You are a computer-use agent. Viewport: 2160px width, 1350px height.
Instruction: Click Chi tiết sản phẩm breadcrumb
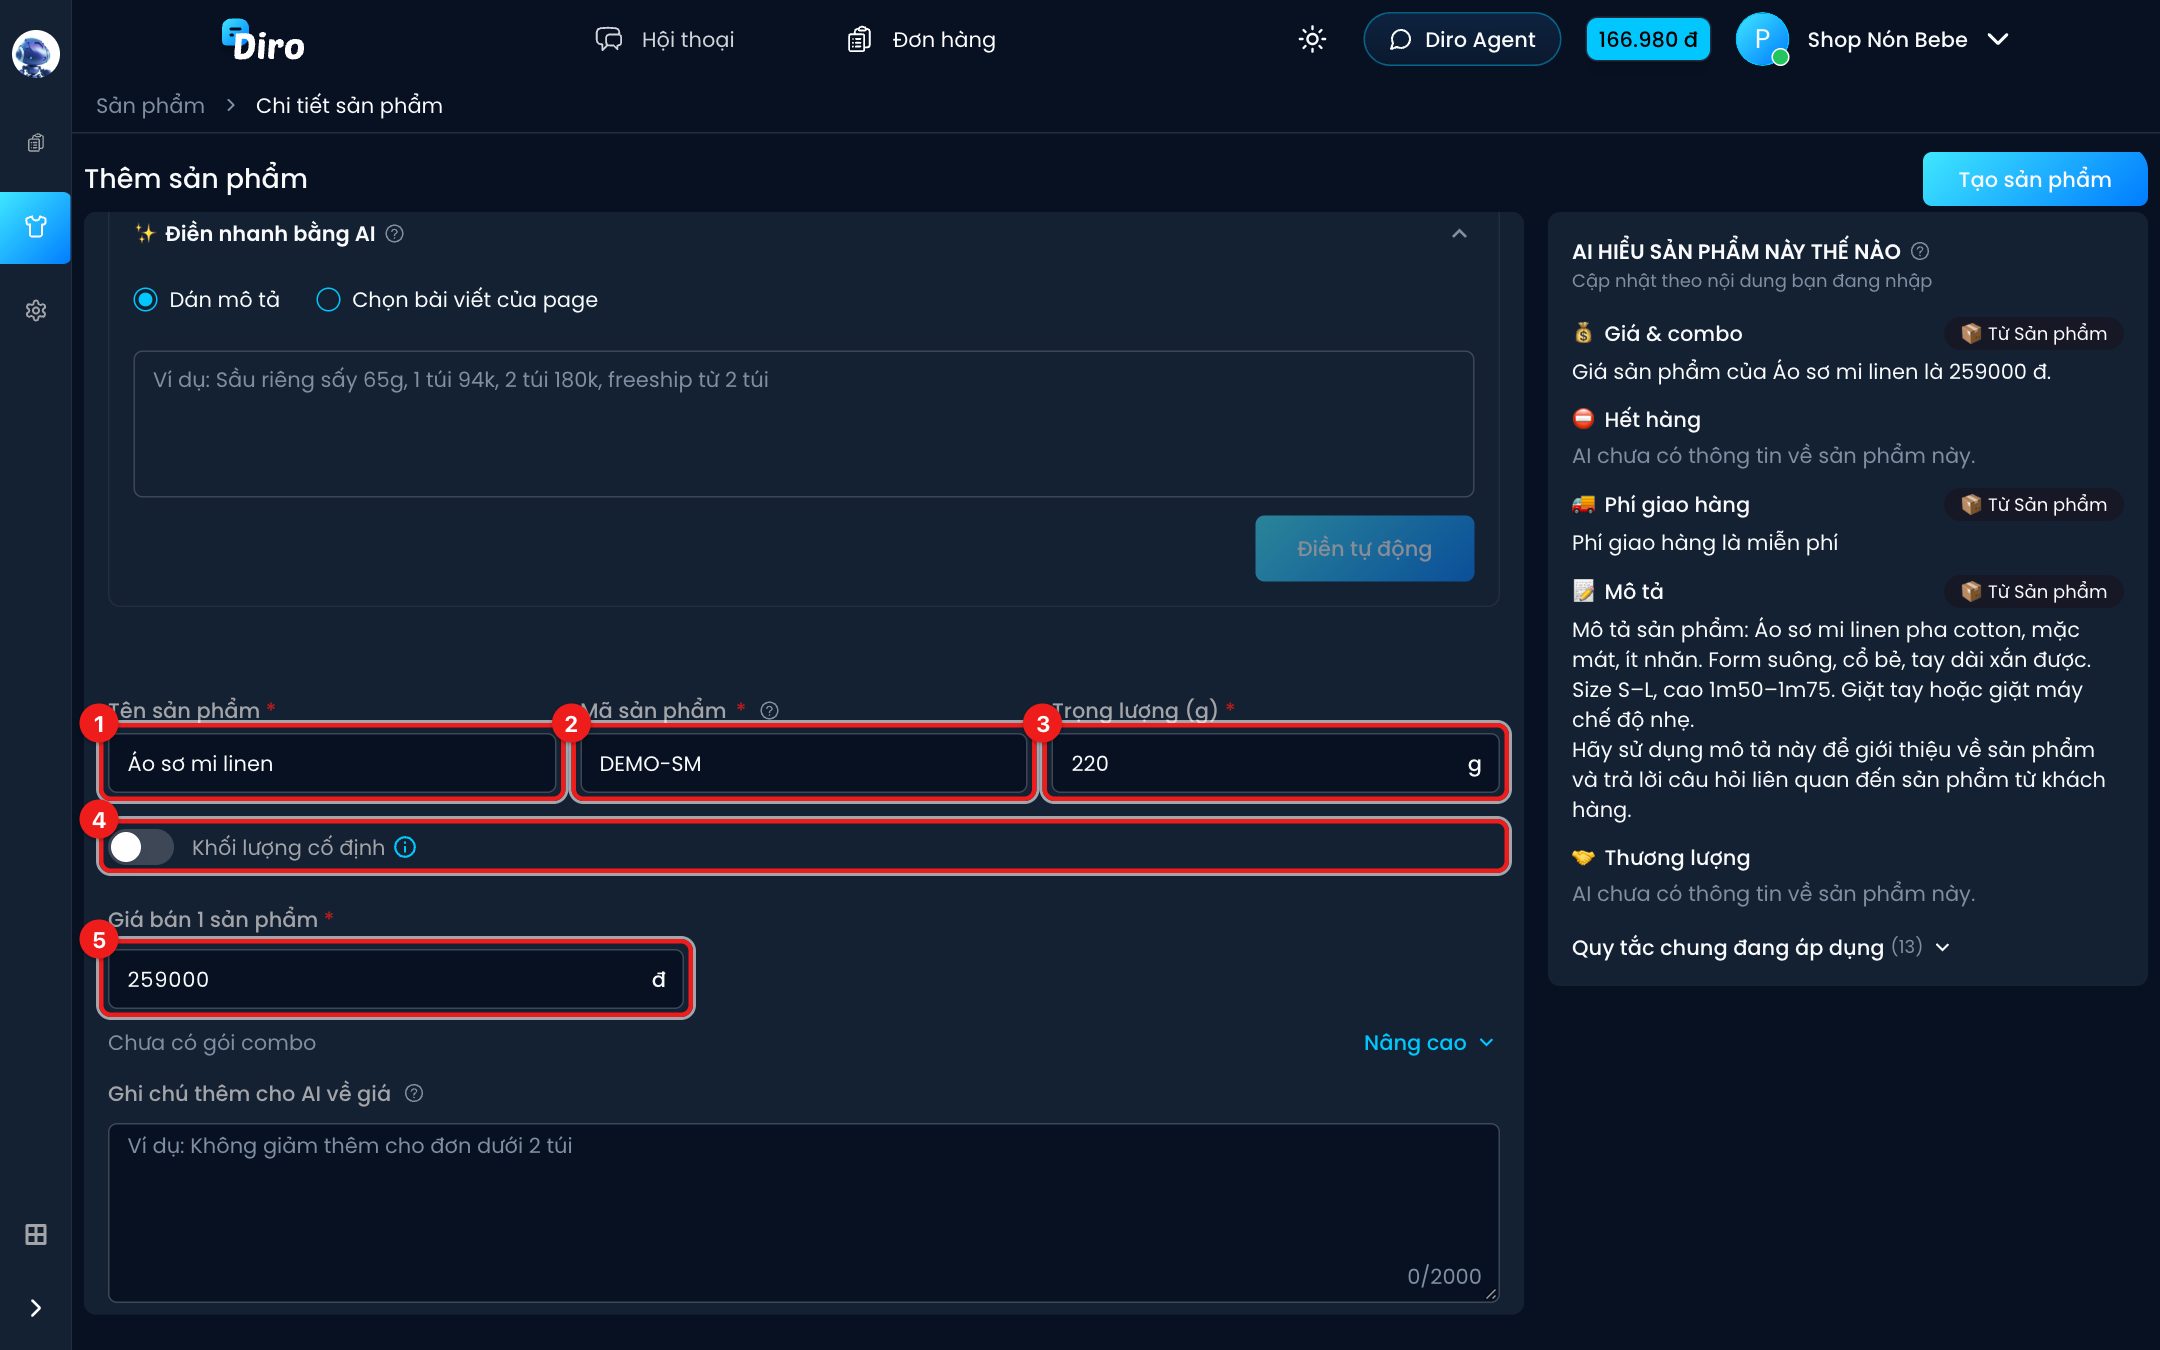click(x=349, y=105)
